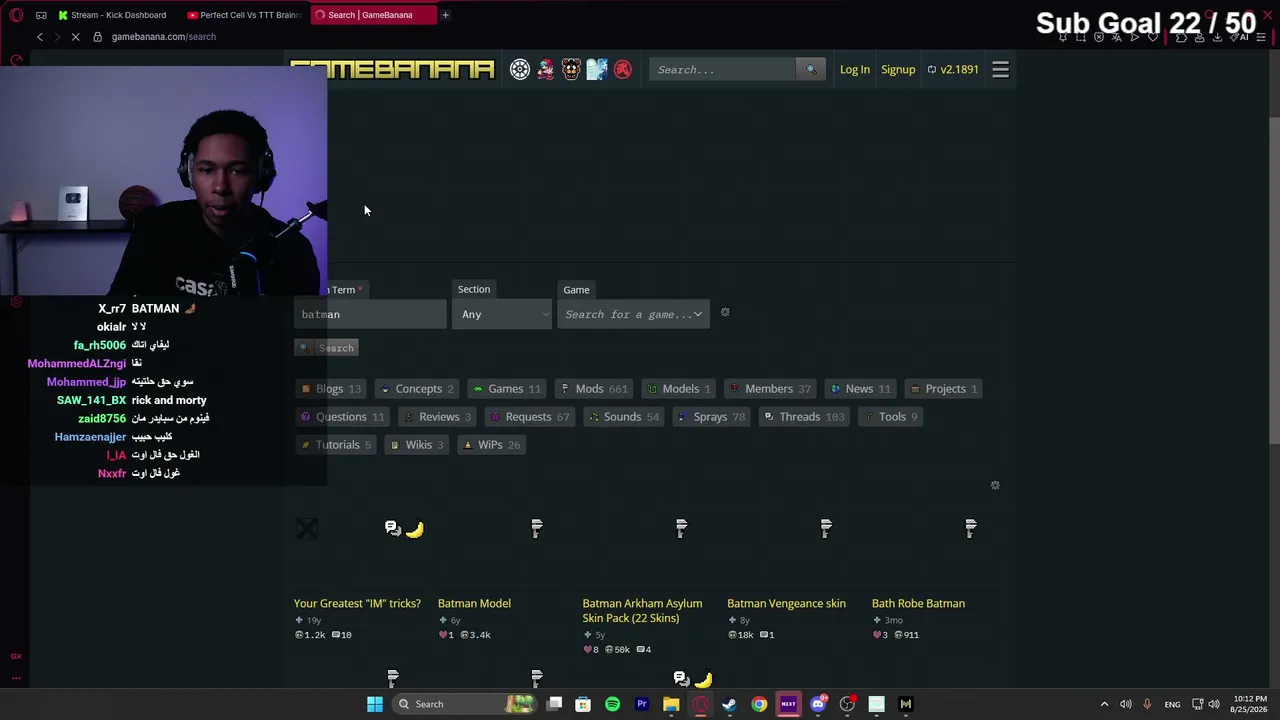This screenshot has height=720, width=1280.
Task: Filter results by Threads 103
Action: [804, 417]
